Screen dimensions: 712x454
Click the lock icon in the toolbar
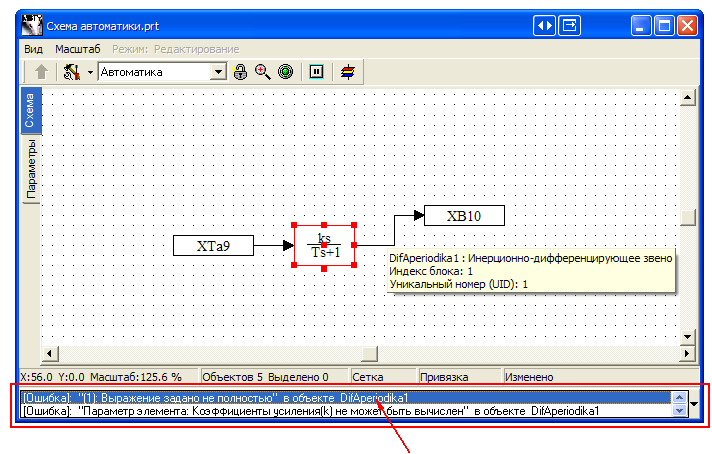(x=241, y=72)
